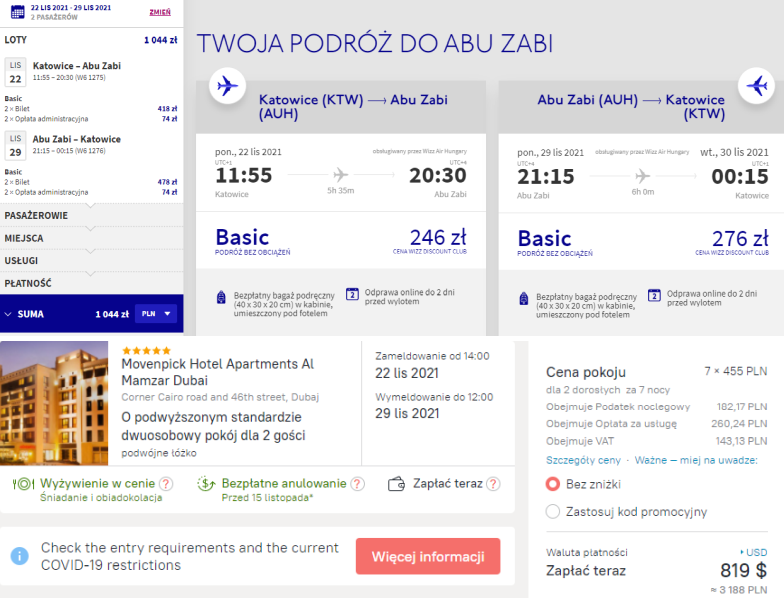Click the calendar icon beside travel dates

(x=18, y=12)
